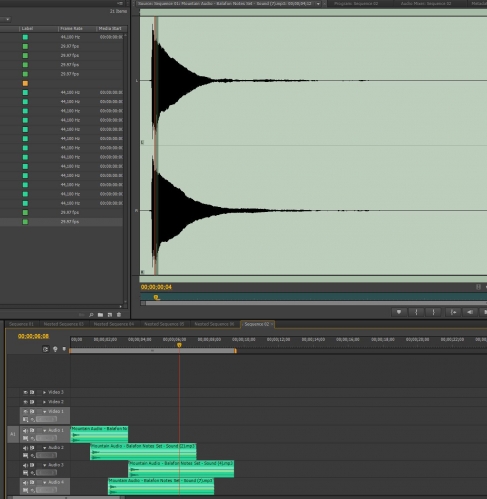Screen dimensions: 487x499
Task: Toggle sync lock on Audio 1 track
Action: 32,430
